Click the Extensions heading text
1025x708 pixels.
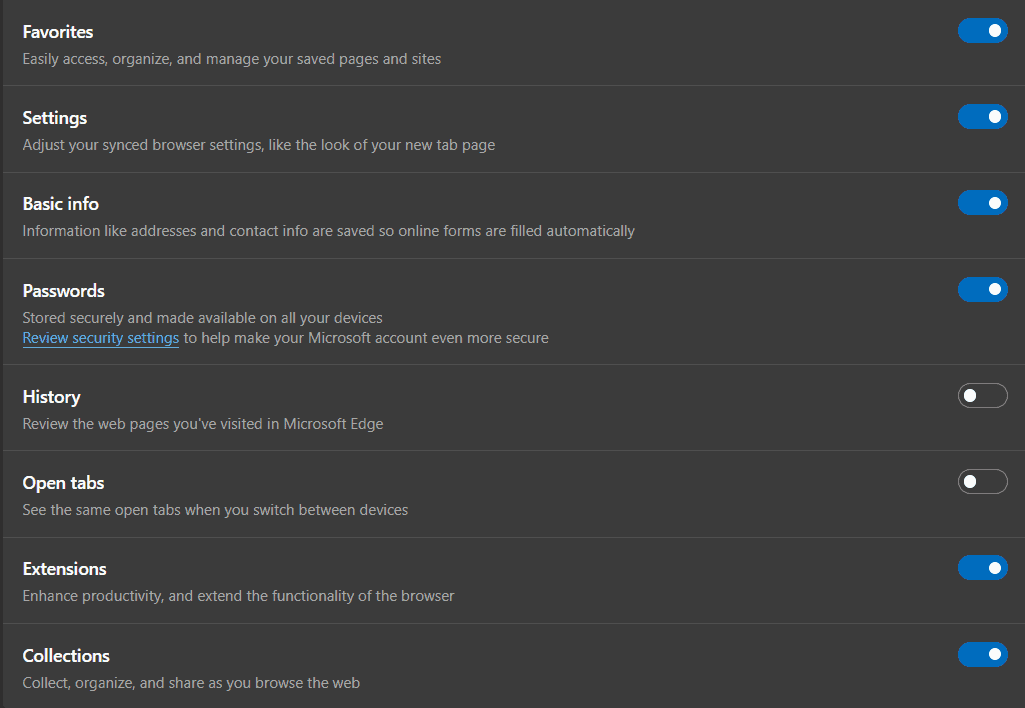(x=65, y=569)
